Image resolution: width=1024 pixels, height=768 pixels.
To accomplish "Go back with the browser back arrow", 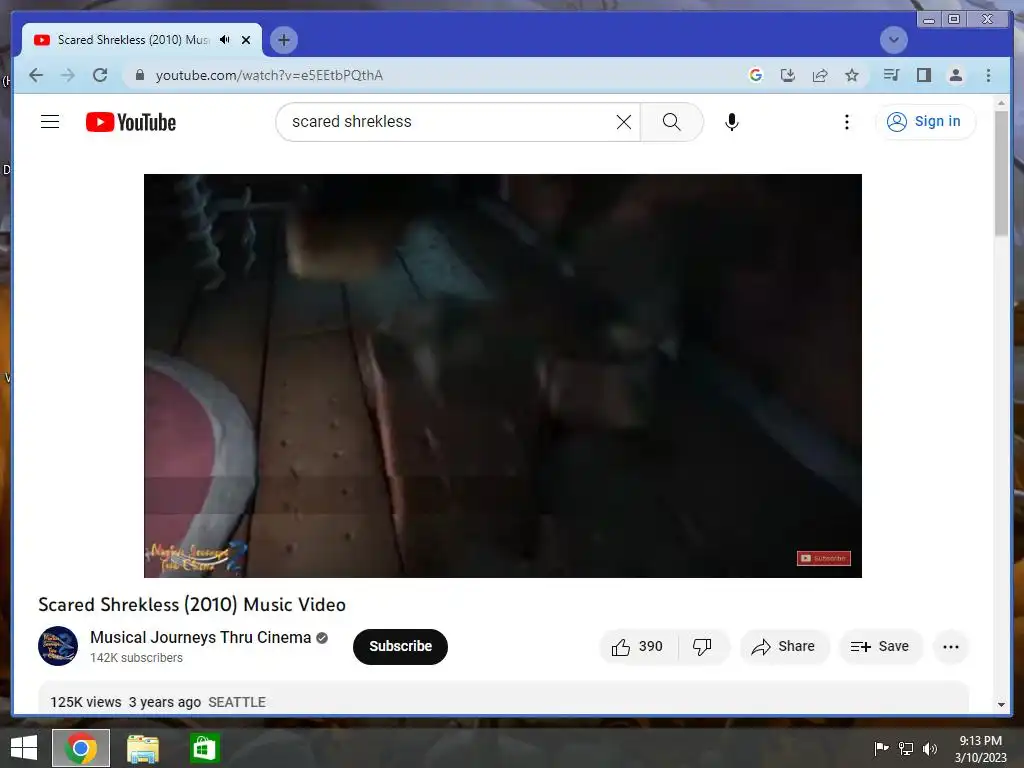I will point(37,75).
